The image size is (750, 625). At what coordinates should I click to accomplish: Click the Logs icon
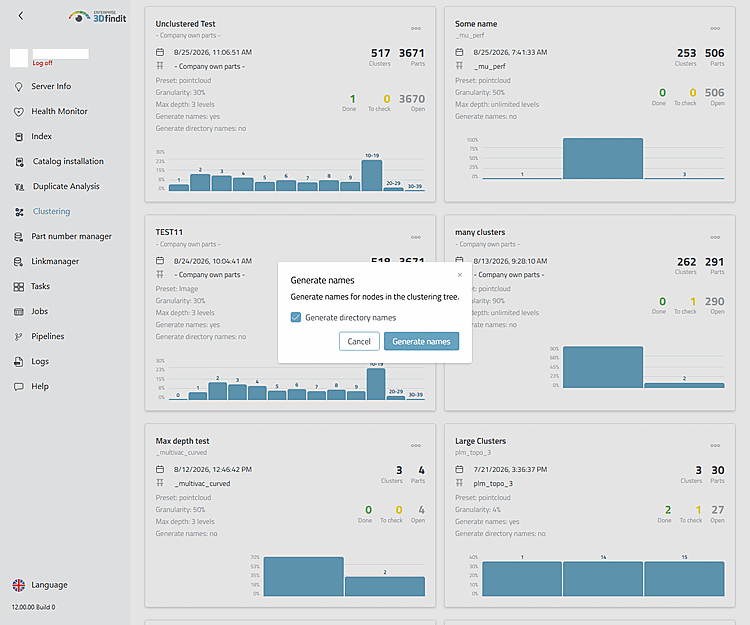tap(19, 362)
